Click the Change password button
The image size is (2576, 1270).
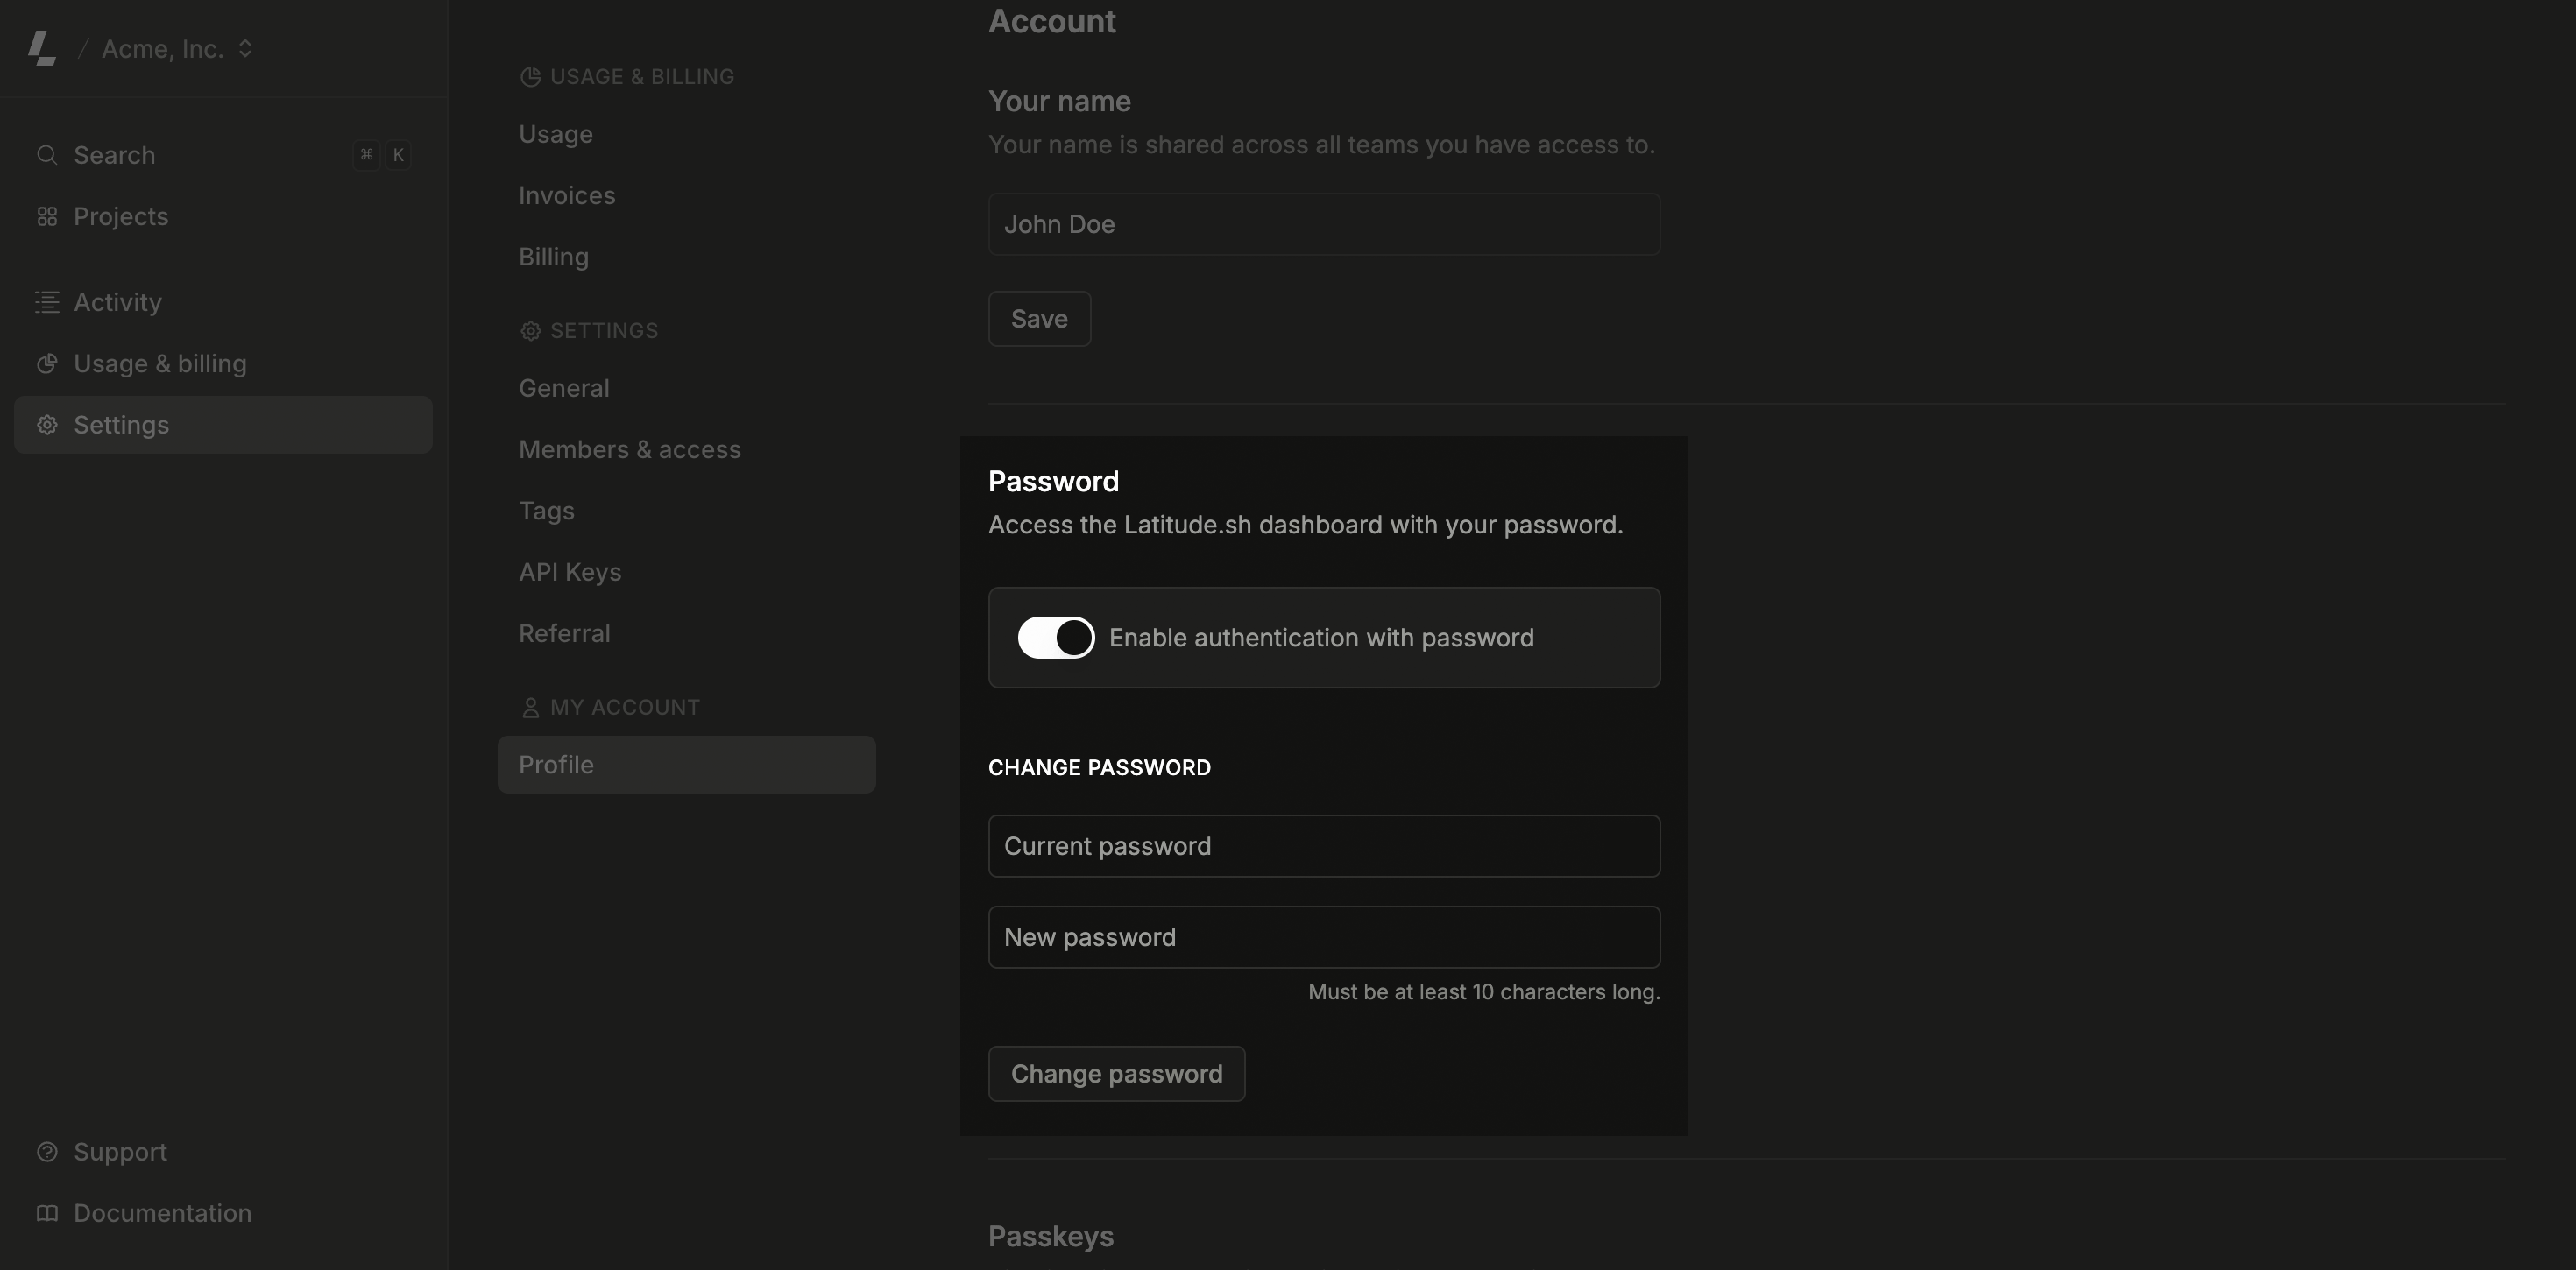[1116, 1073]
